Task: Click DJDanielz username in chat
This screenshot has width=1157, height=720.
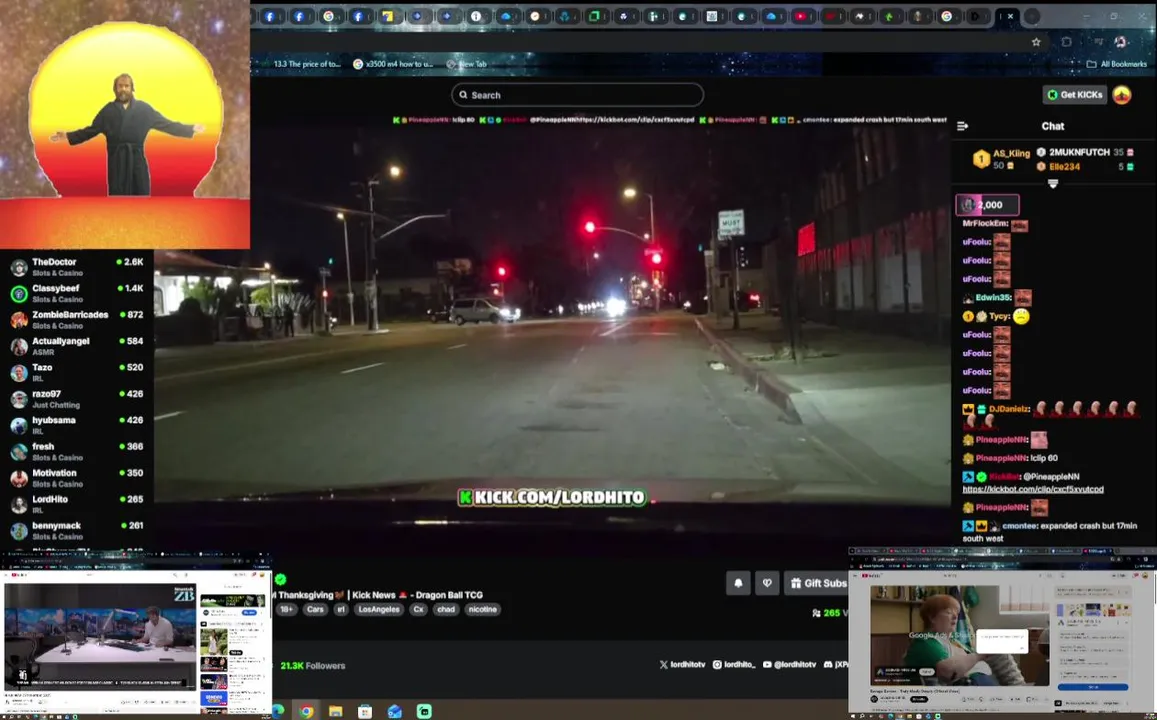Action: [1009, 409]
